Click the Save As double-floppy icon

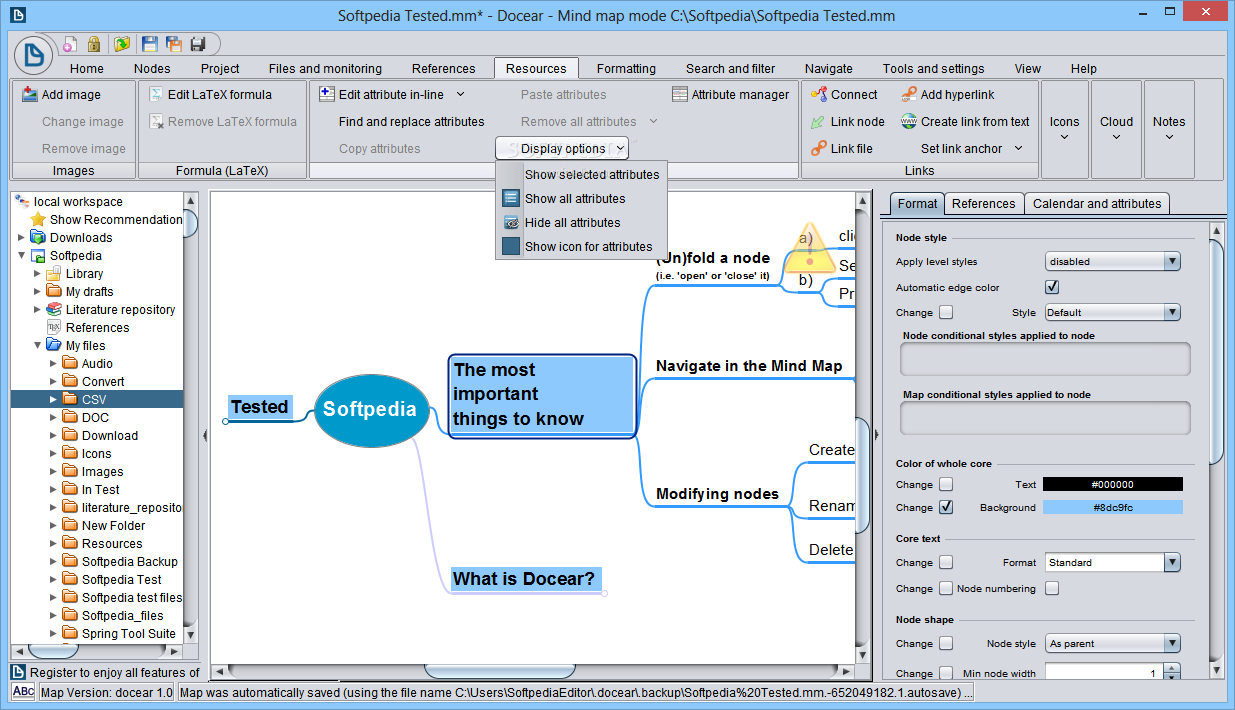[x=174, y=44]
